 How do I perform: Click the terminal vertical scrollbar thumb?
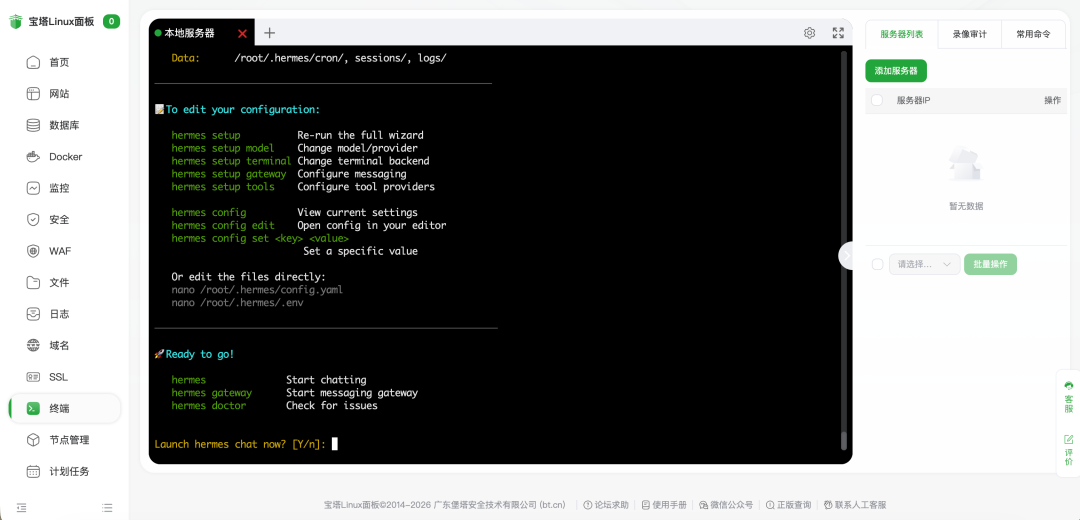click(x=844, y=440)
